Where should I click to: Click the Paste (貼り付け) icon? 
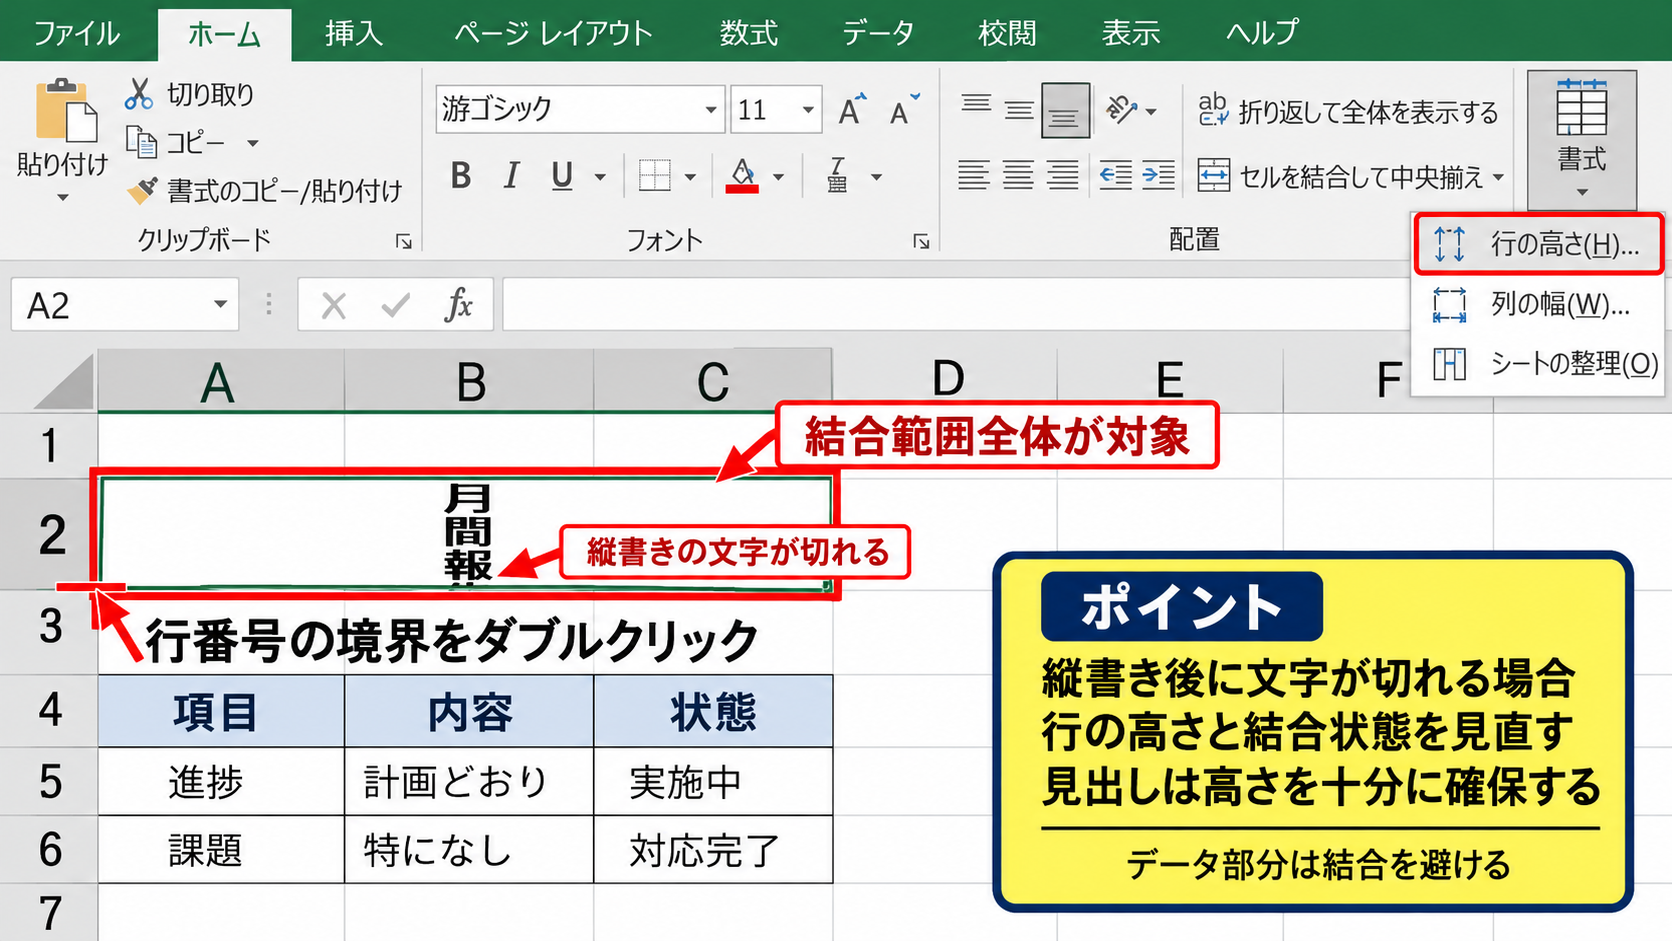point(65,110)
